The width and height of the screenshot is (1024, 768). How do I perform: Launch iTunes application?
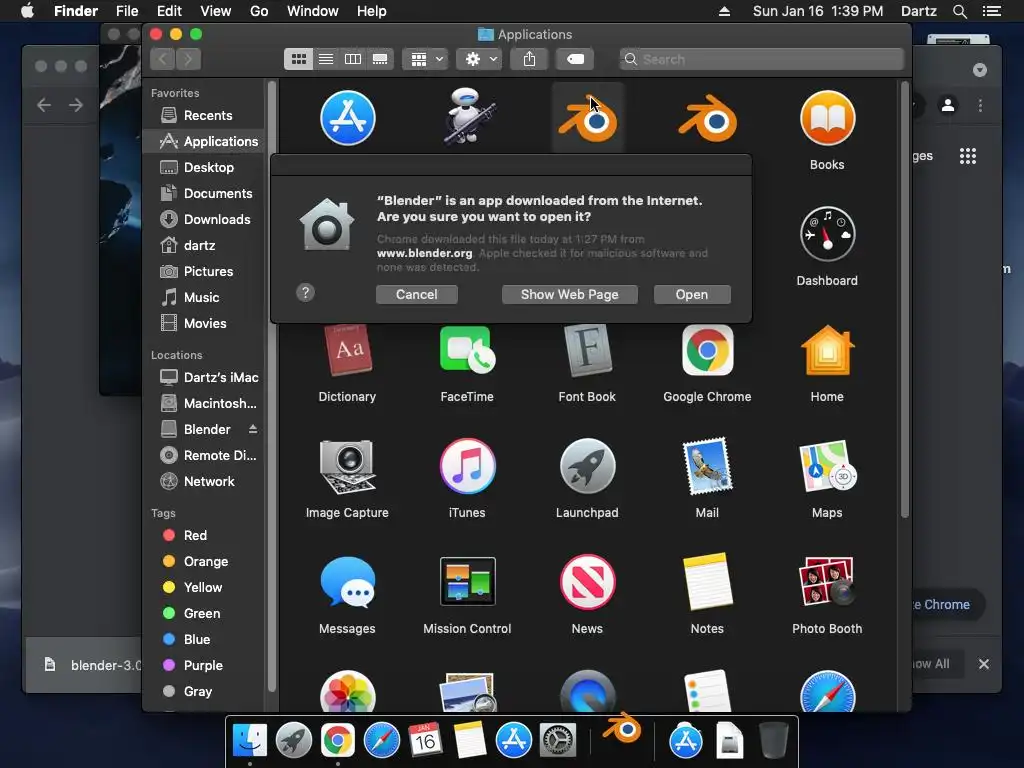click(x=468, y=466)
